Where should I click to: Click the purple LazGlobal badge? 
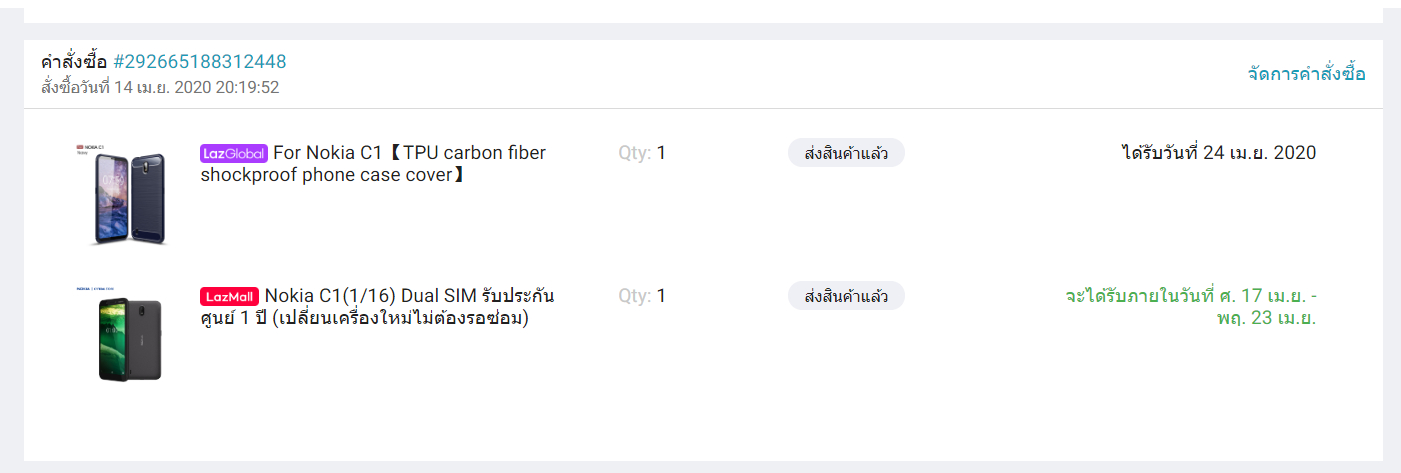click(234, 154)
